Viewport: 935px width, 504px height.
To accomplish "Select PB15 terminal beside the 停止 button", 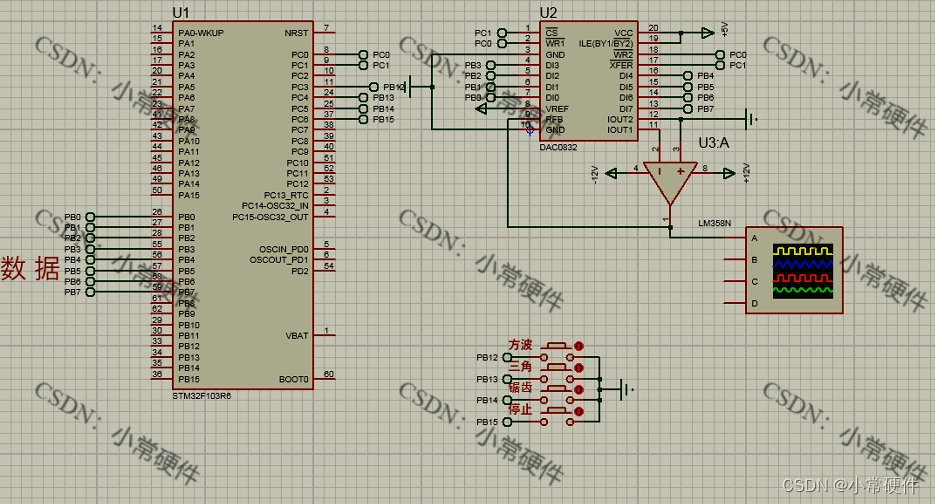I will click(507, 422).
